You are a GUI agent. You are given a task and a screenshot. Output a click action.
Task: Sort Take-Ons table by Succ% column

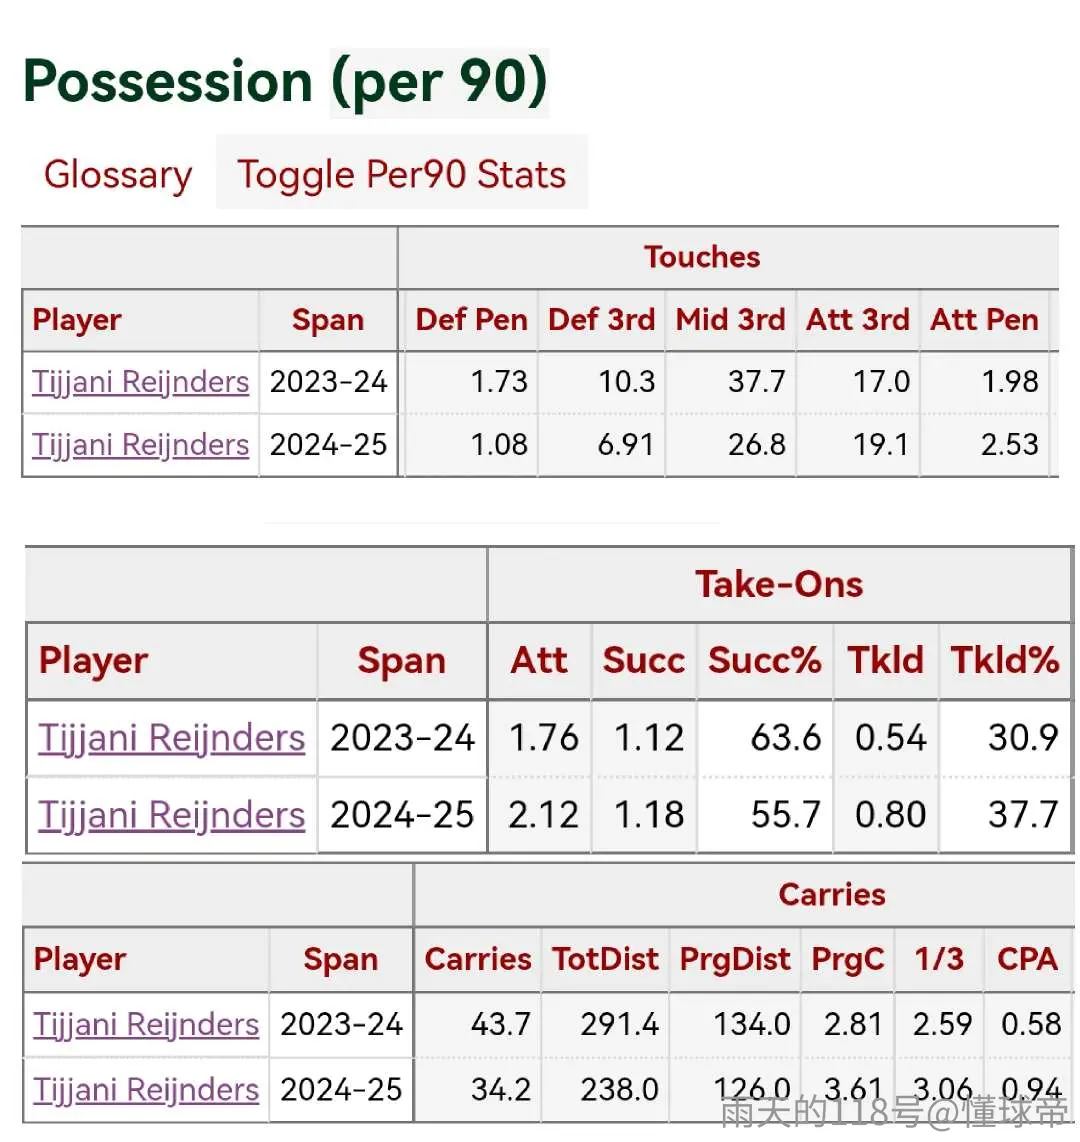[765, 661]
